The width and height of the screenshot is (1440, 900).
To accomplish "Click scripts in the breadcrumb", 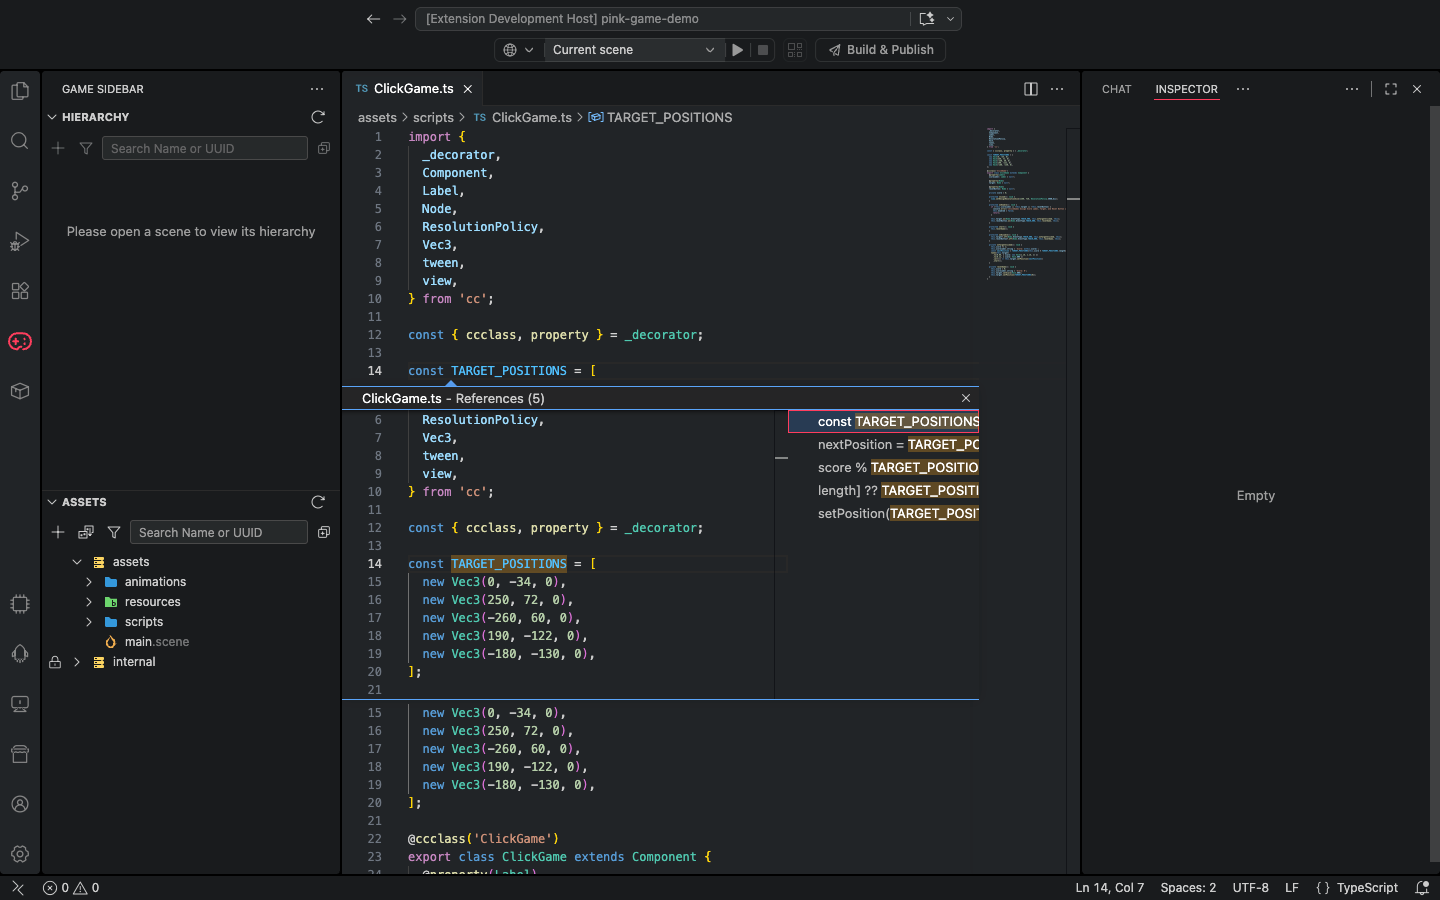I will 433,117.
